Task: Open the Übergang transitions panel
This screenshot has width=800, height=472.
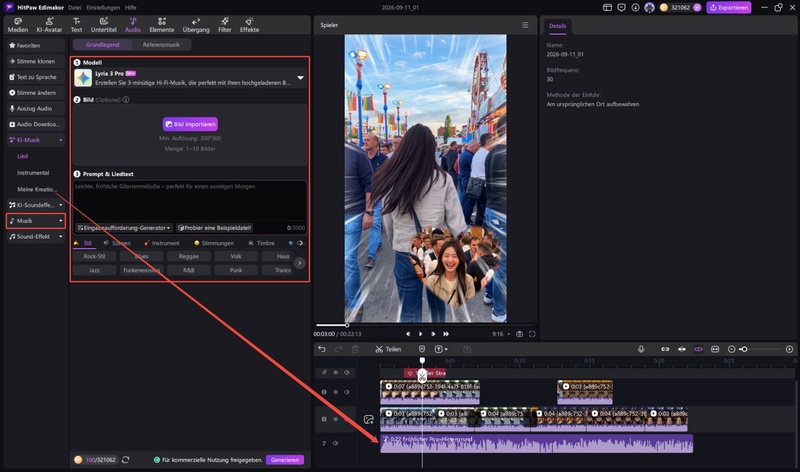Action: (x=196, y=25)
